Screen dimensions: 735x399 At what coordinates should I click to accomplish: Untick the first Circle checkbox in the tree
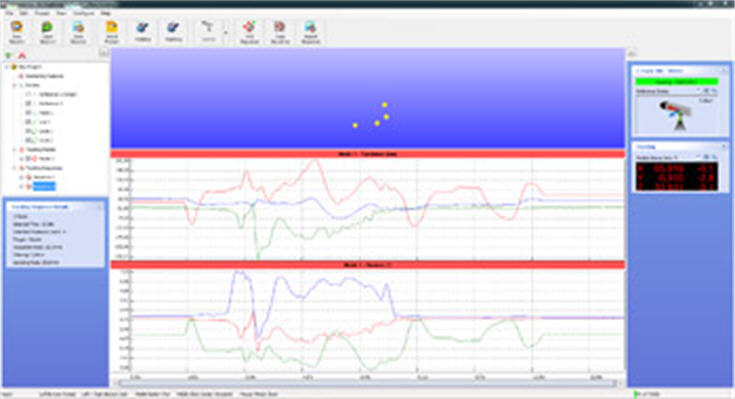(28, 131)
